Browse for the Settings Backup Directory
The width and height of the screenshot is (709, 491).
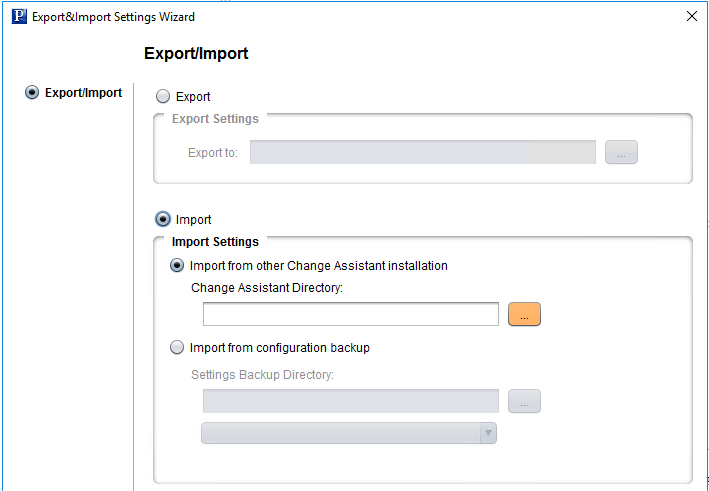(525, 401)
